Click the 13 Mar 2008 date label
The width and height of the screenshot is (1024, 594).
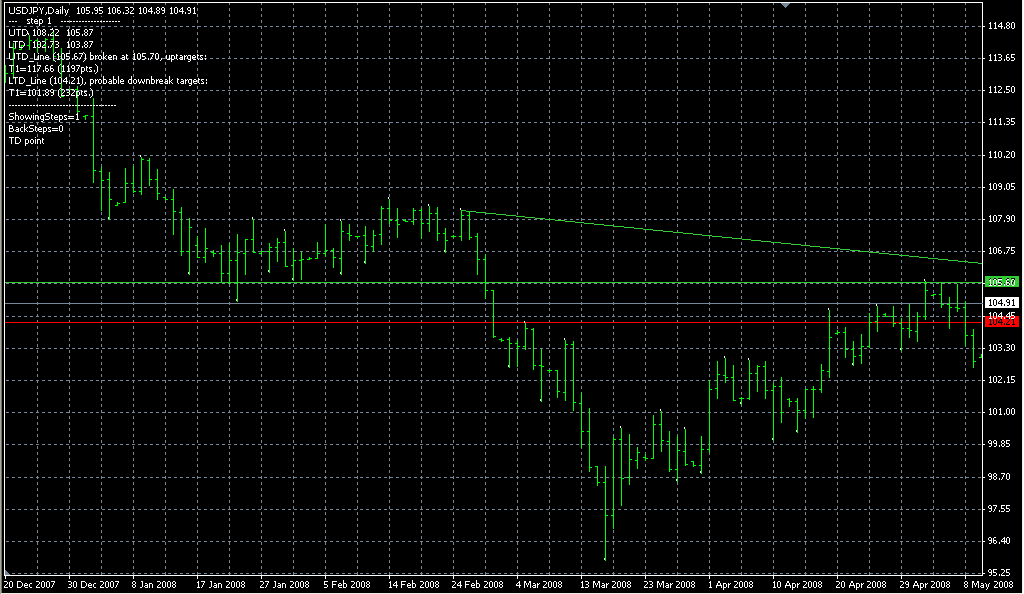[x=607, y=584]
